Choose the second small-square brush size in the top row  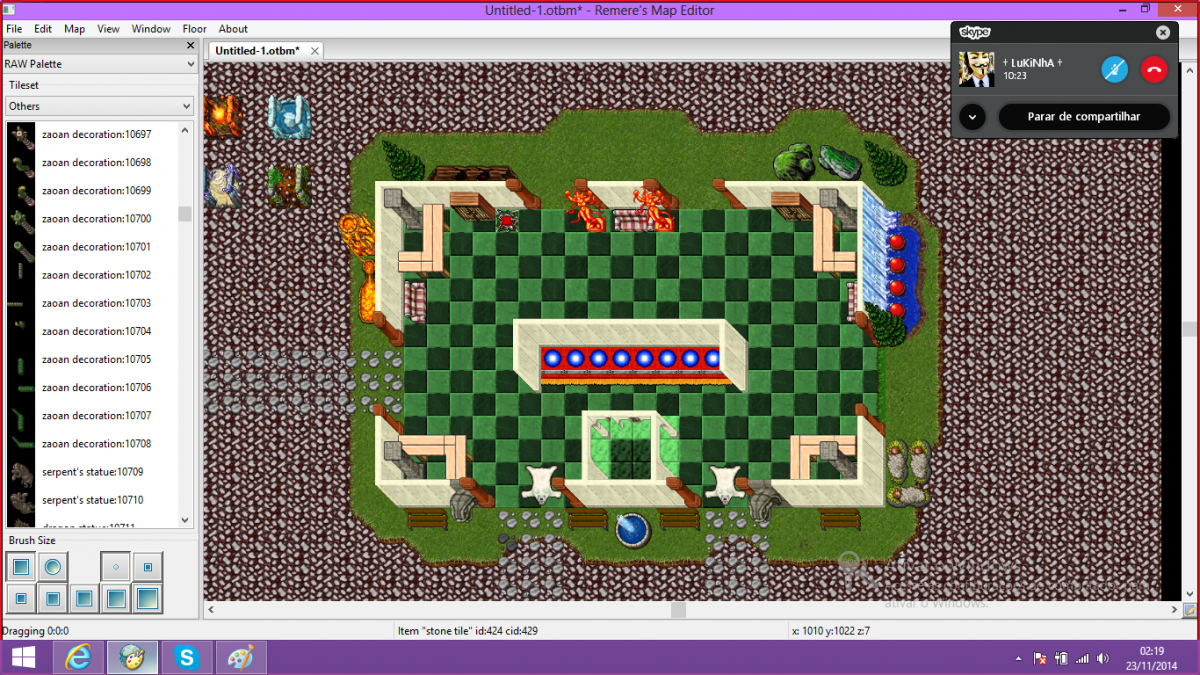148,567
